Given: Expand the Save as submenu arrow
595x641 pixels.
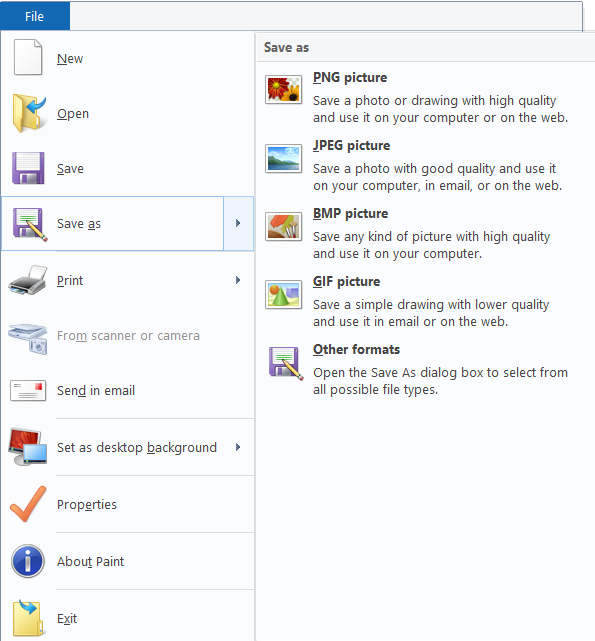Looking at the screenshot, I should (238, 223).
